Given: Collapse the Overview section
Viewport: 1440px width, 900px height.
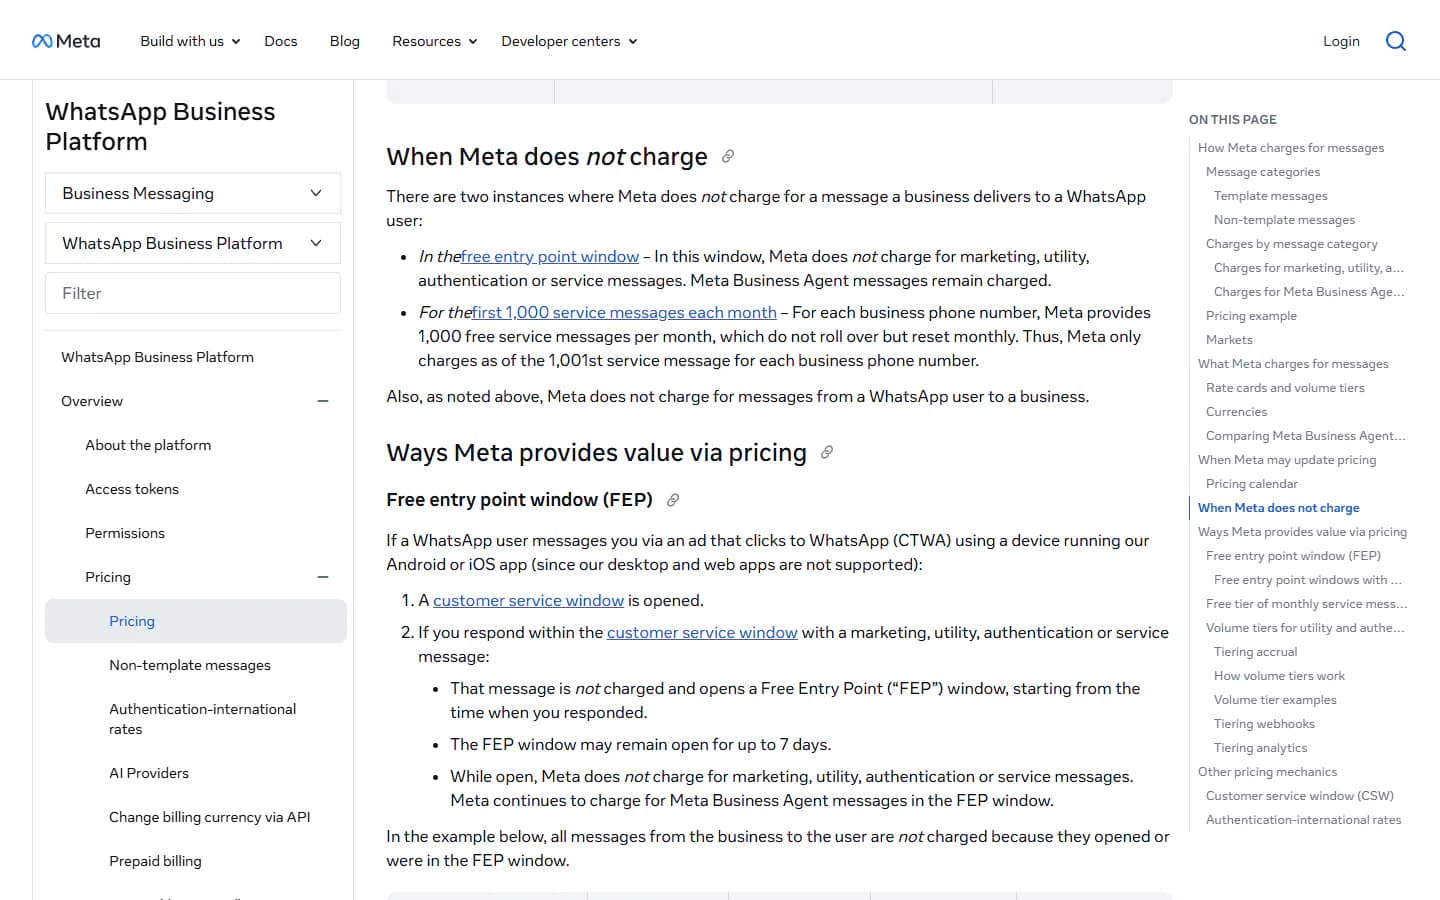Looking at the screenshot, I should point(323,401).
